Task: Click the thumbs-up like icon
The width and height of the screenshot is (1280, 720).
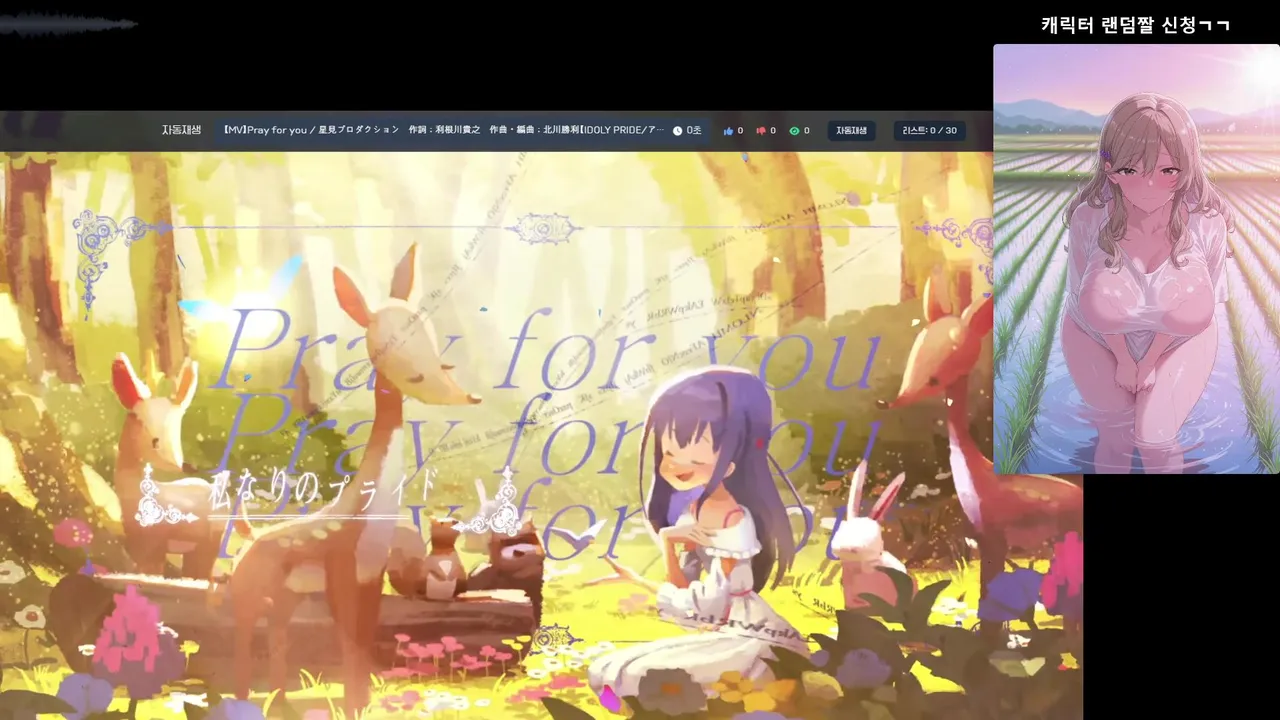Action: [x=728, y=131]
